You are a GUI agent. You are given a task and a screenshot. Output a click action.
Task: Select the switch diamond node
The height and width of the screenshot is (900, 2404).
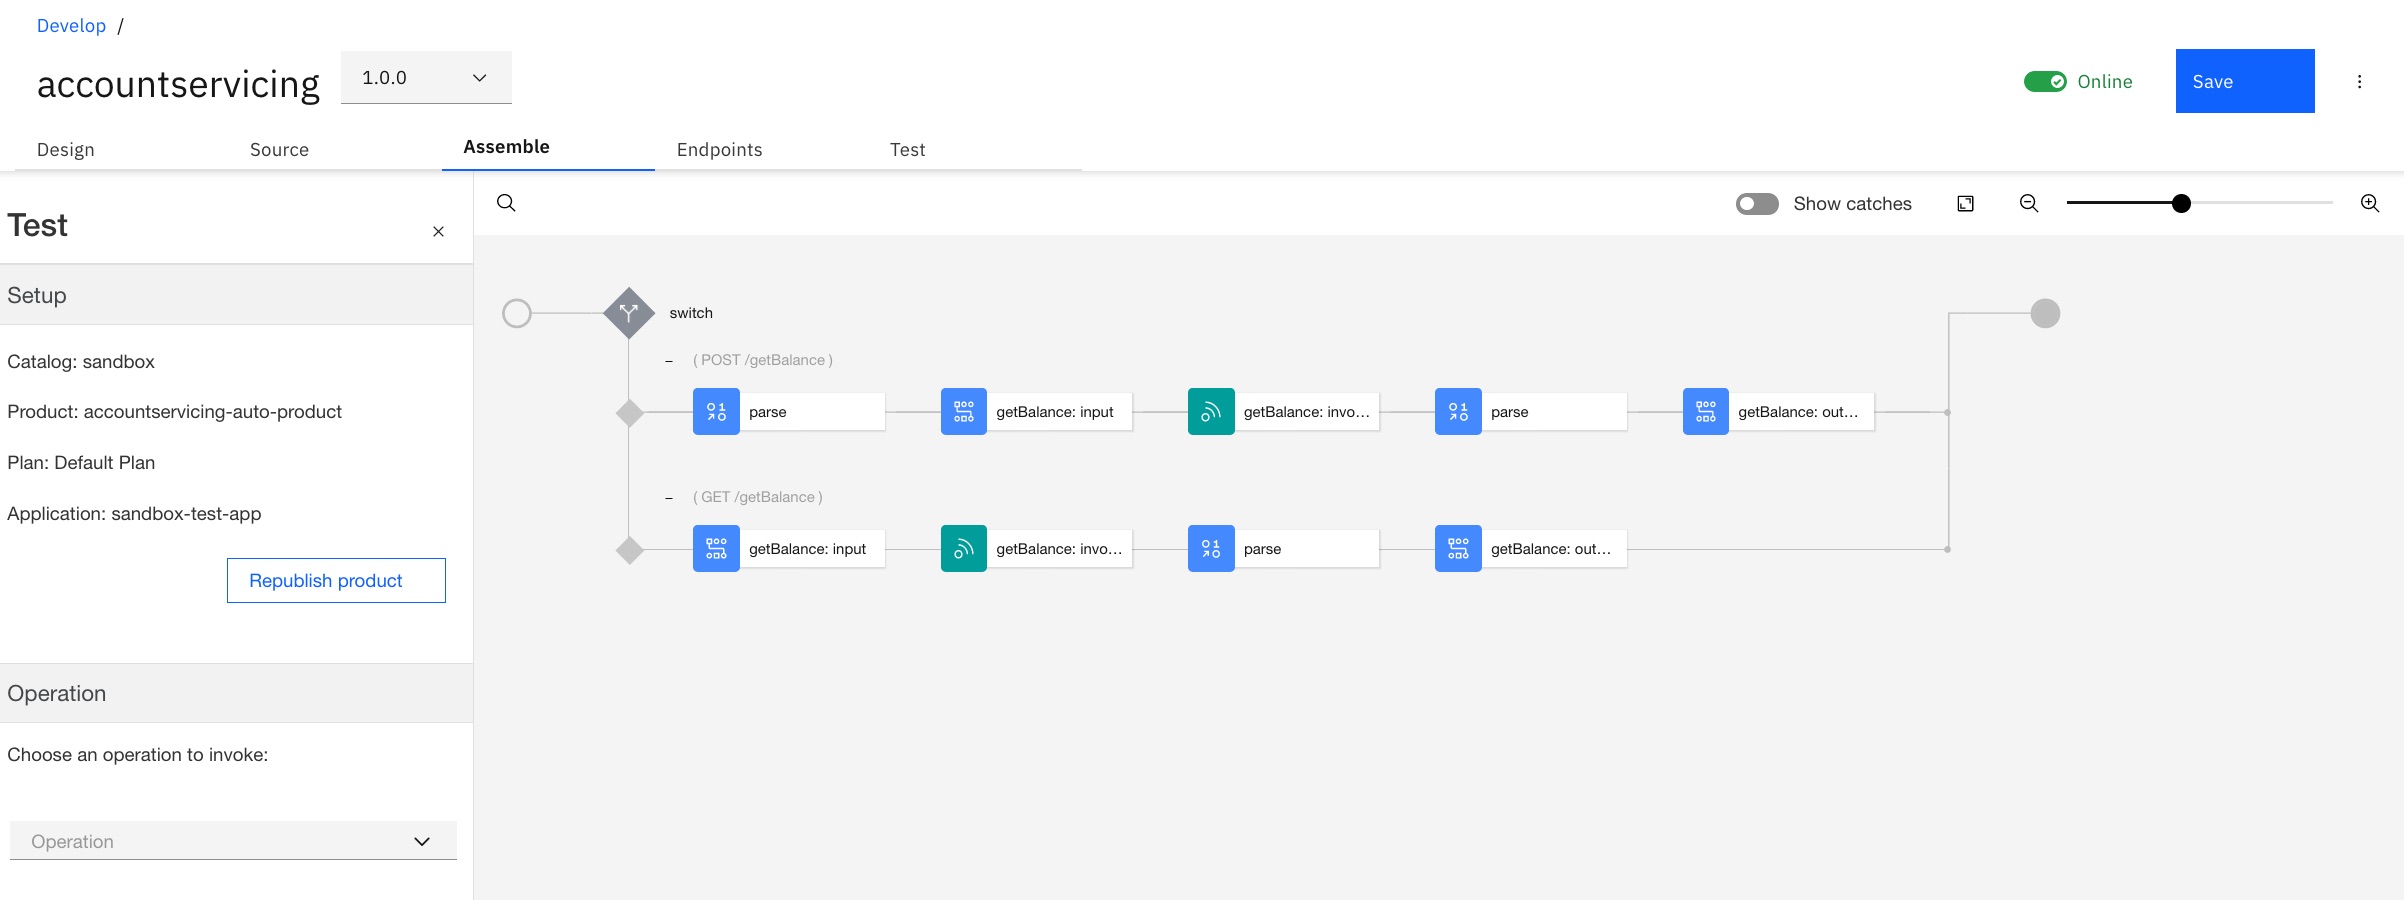point(629,313)
